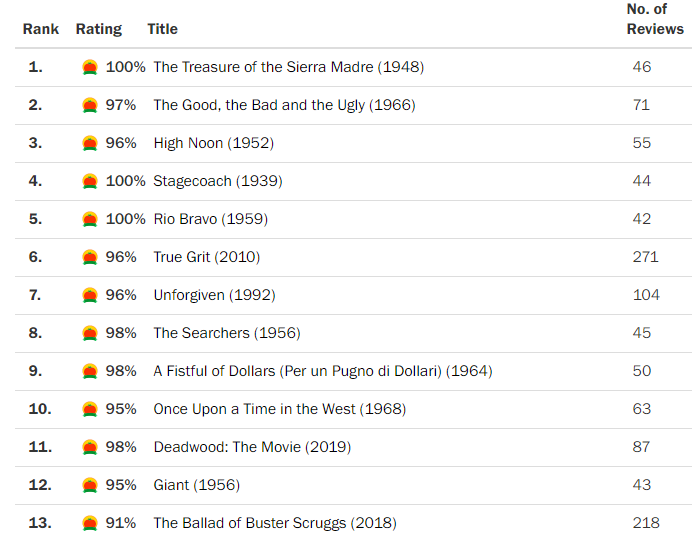This screenshot has width=692, height=533.
Task: Click the fresh rating icon beside Unforgiven
Action: tap(90, 295)
